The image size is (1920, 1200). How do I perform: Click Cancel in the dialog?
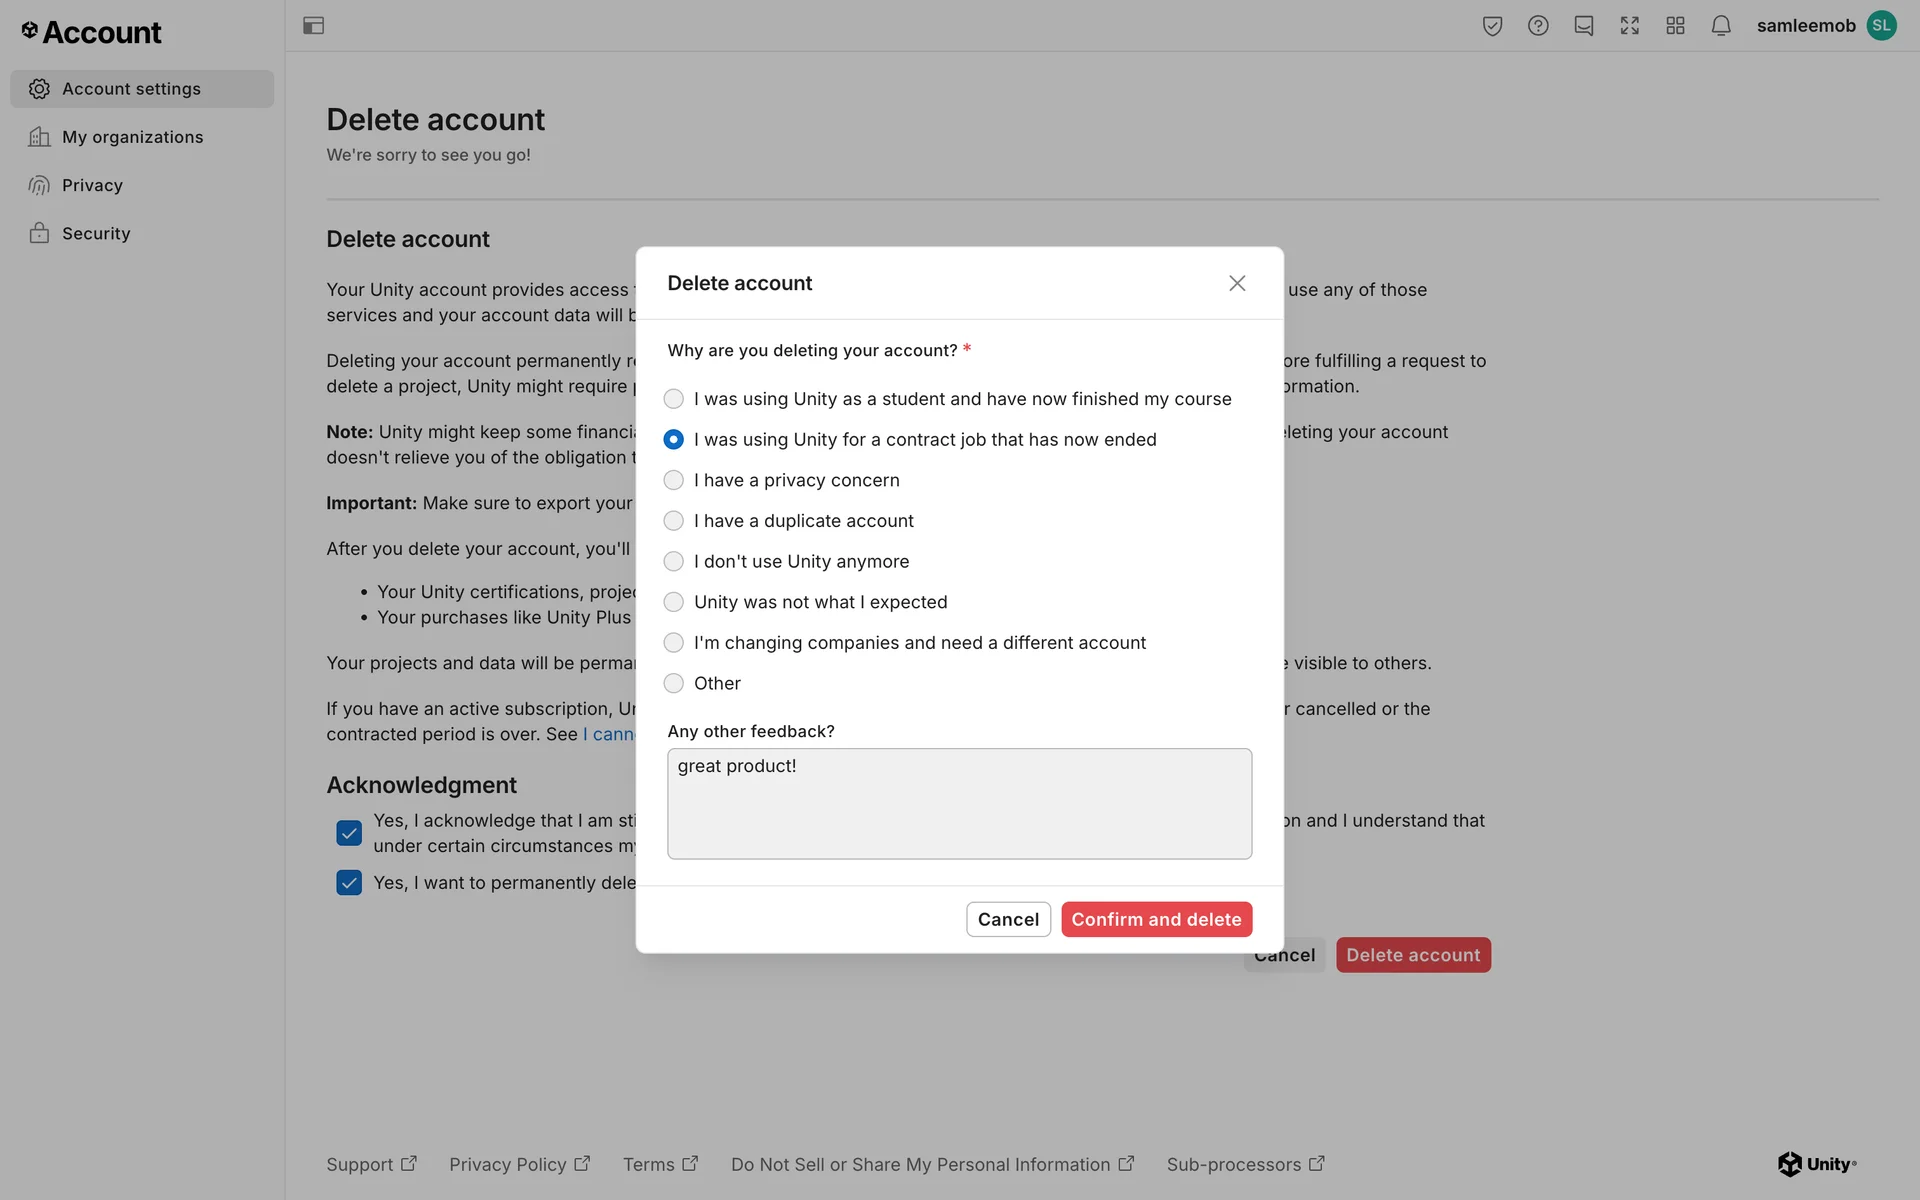point(1008,919)
